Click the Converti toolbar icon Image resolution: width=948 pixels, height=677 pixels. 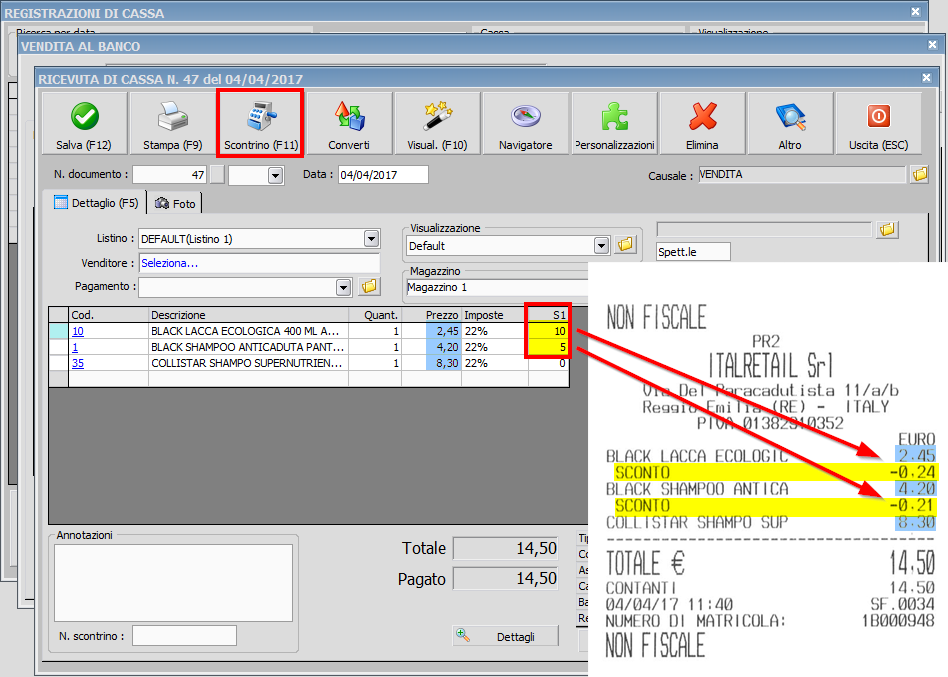point(348,124)
